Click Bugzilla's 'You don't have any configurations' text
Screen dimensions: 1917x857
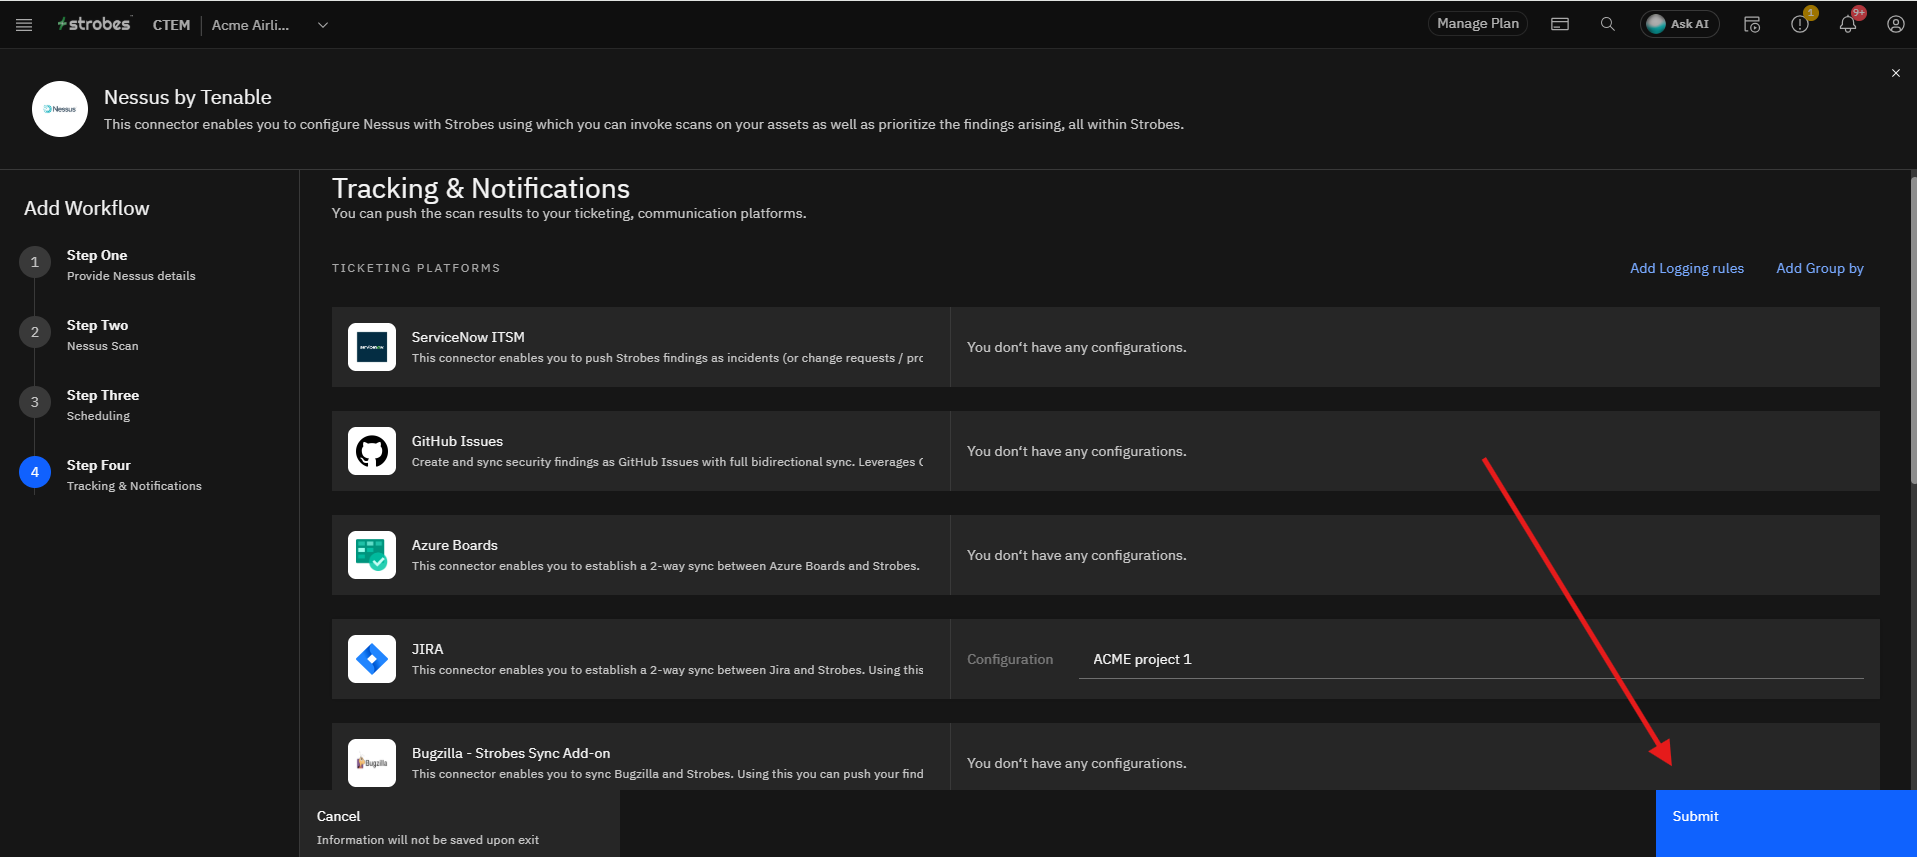(1076, 763)
